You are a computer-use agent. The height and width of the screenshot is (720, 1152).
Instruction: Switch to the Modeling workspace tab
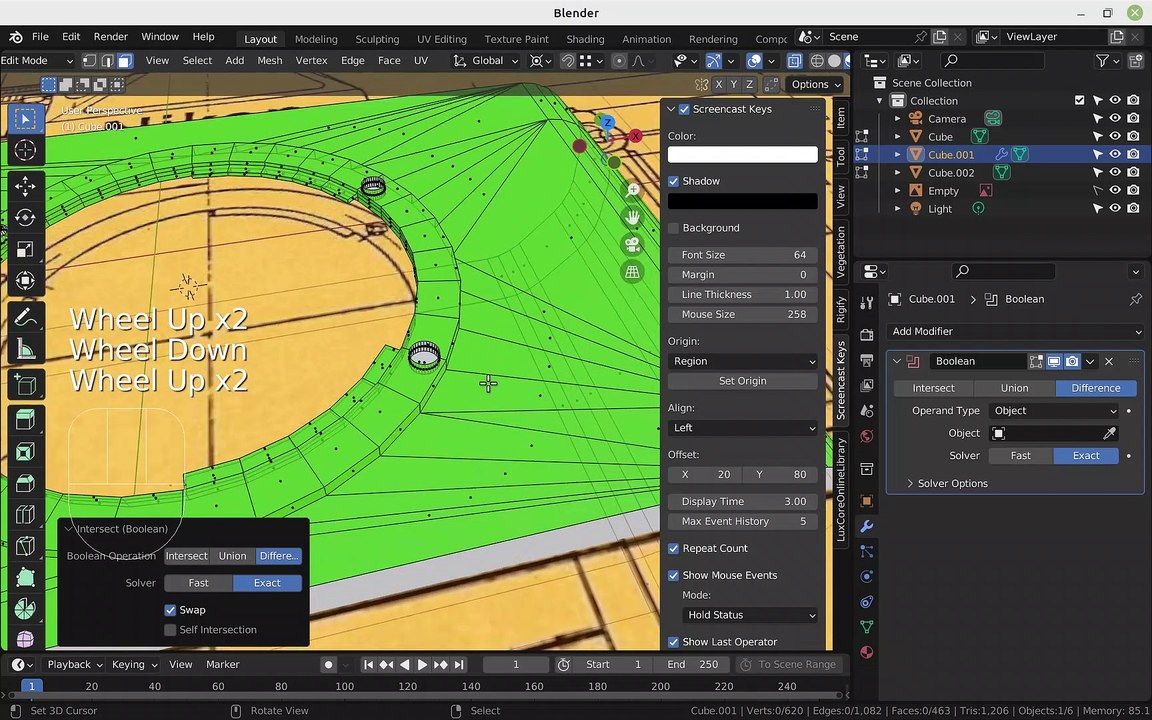coord(316,40)
